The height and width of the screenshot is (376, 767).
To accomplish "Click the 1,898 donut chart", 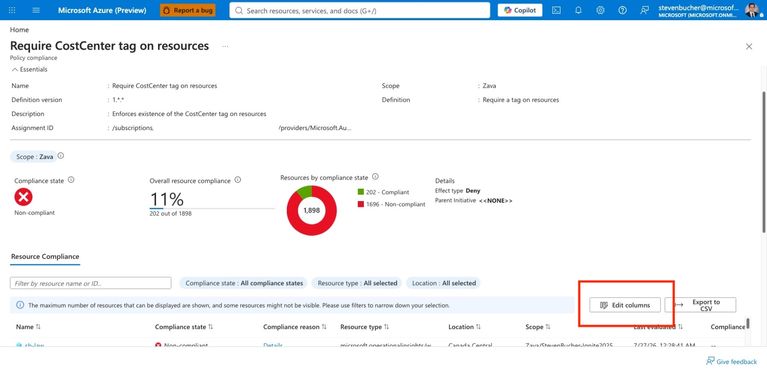I will 312,210.
